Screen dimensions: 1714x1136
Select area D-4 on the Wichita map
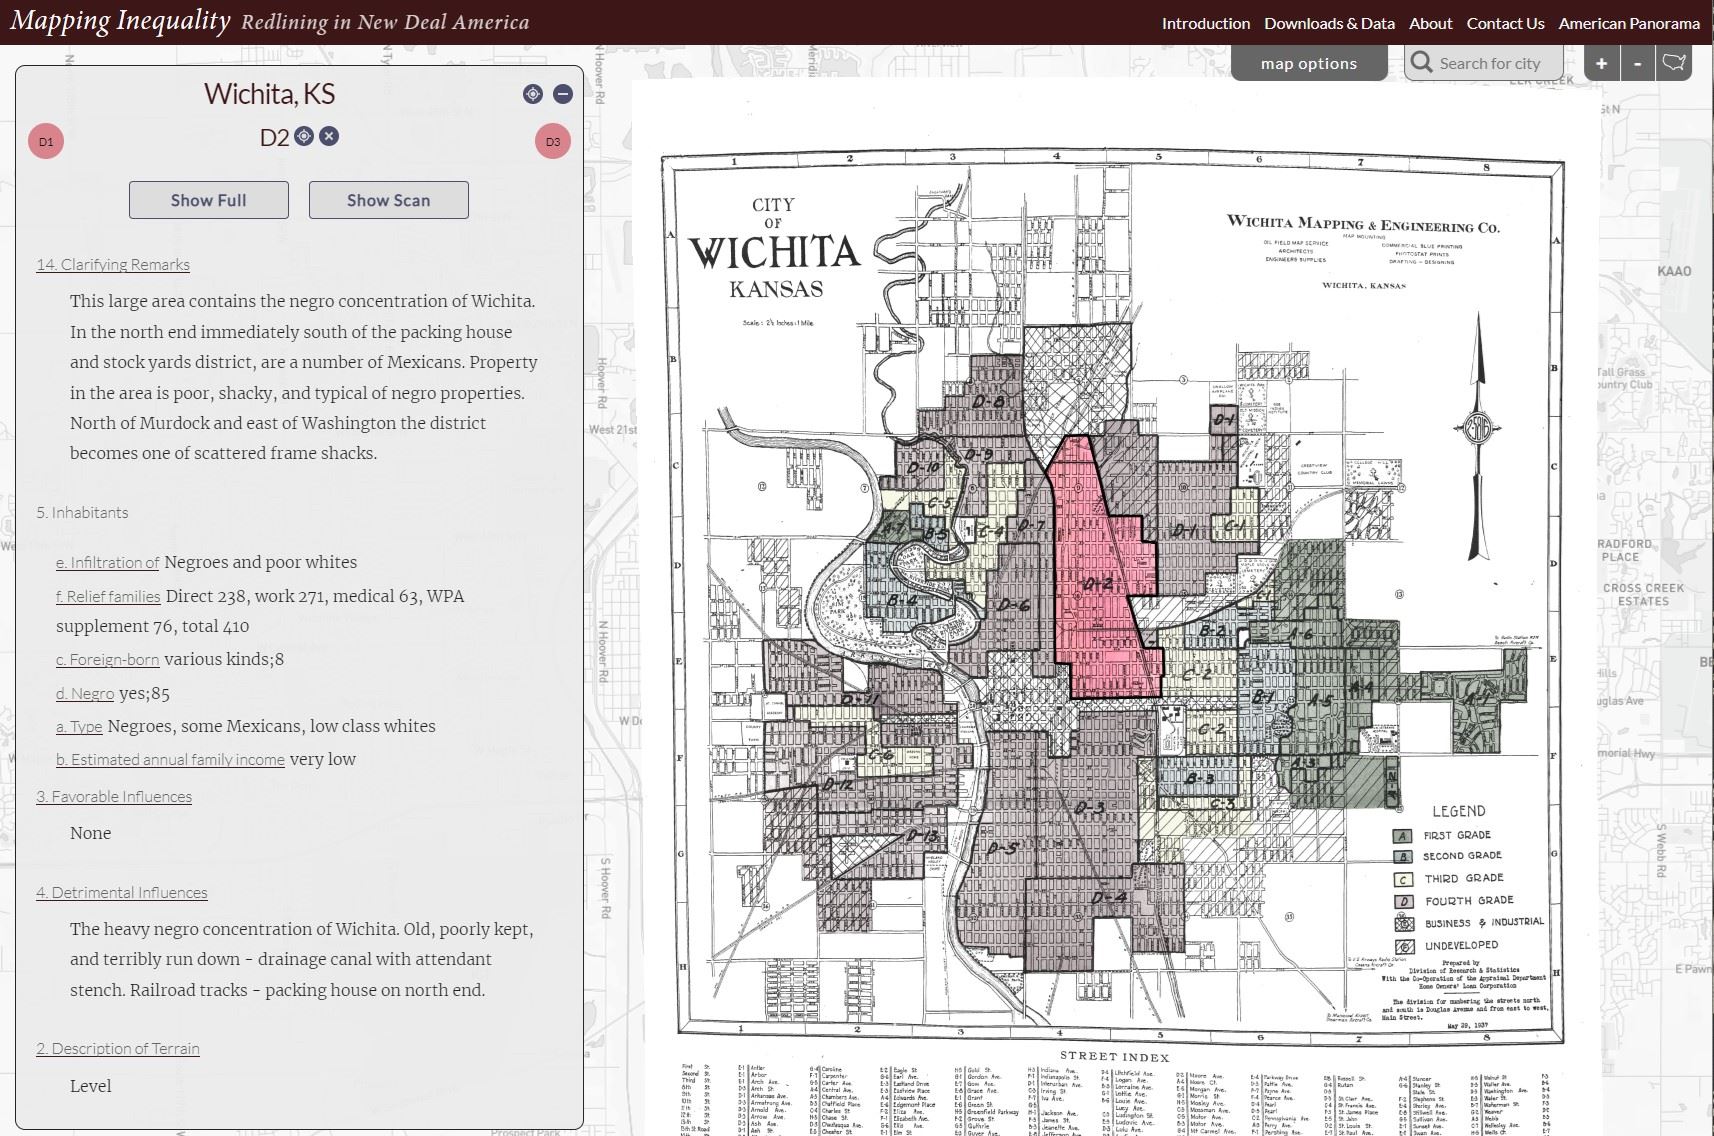(x=1108, y=897)
